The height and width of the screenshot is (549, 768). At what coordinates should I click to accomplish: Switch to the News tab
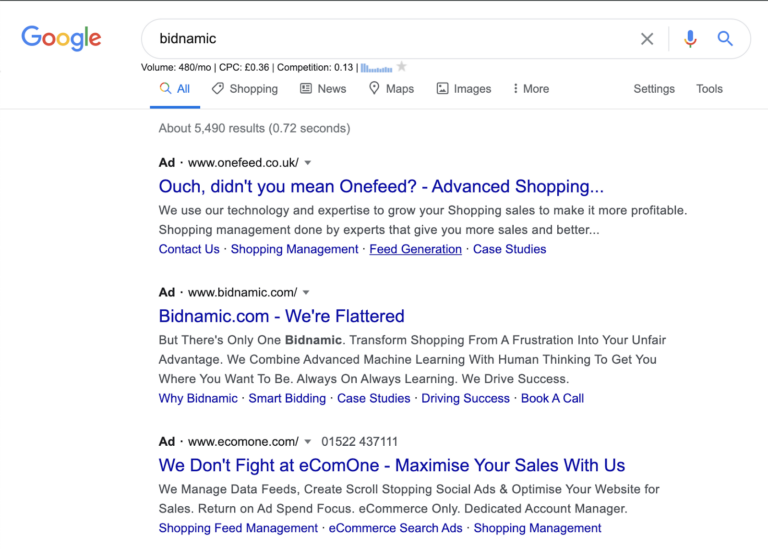(x=323, y=89)
